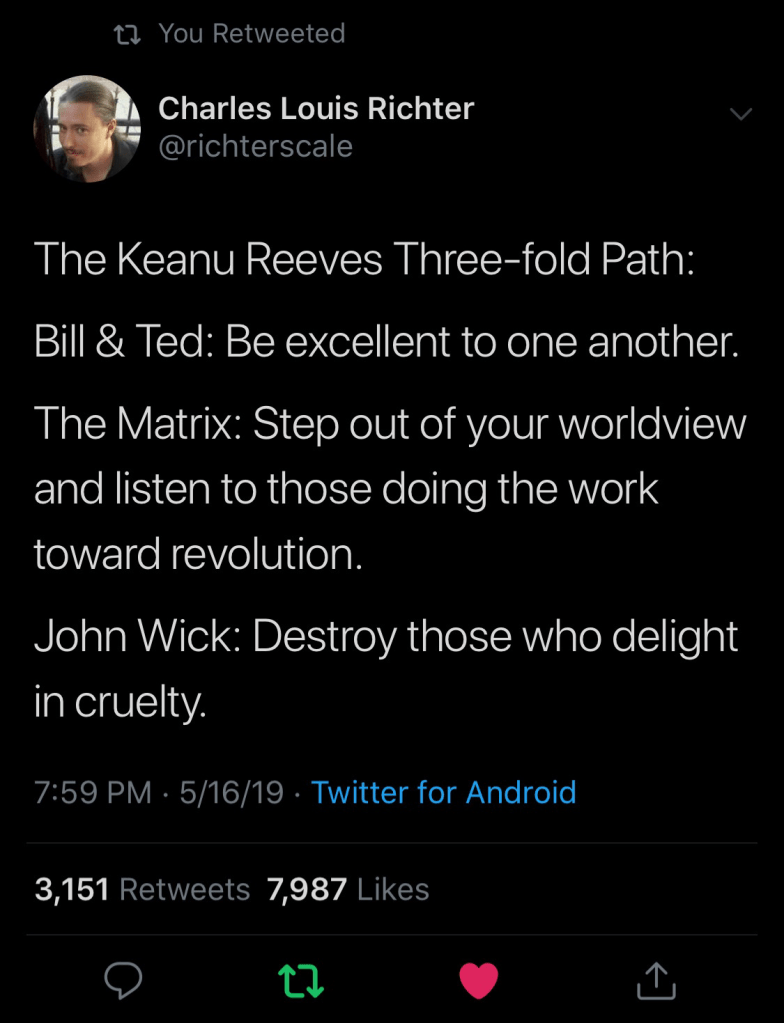Viewport: 784px width, 1023px height.
Task: Click the 'The Matrix: Step out' line
Action: (390, 425)
